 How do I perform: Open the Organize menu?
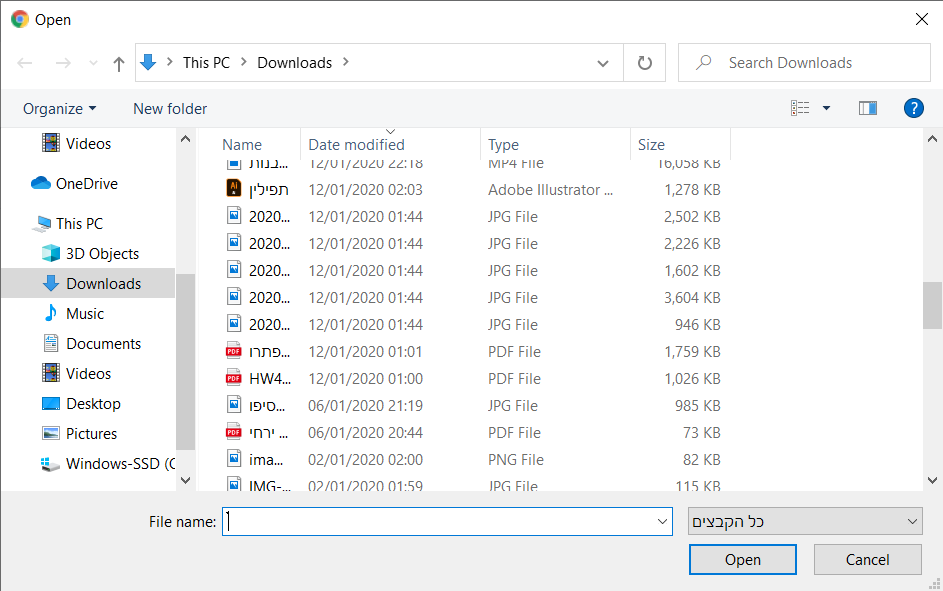coord(60,108)
